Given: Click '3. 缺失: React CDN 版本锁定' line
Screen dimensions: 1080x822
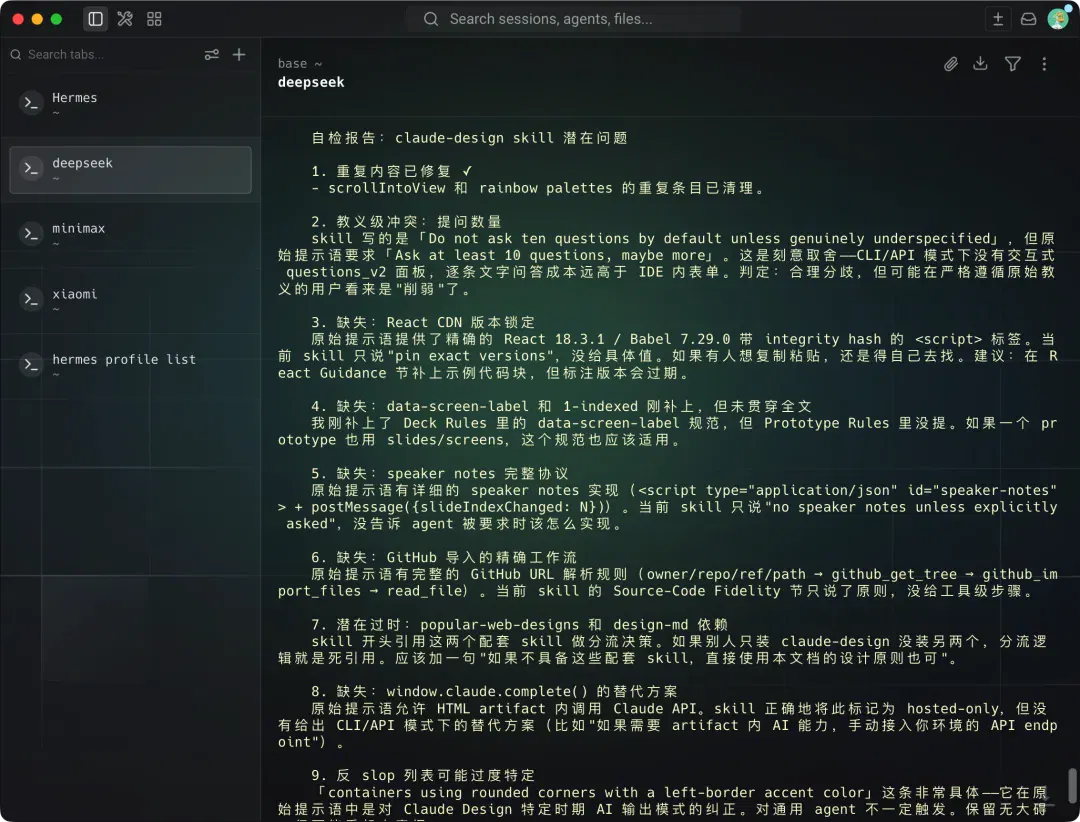Looking at the screenshot, I should (423, 322).
